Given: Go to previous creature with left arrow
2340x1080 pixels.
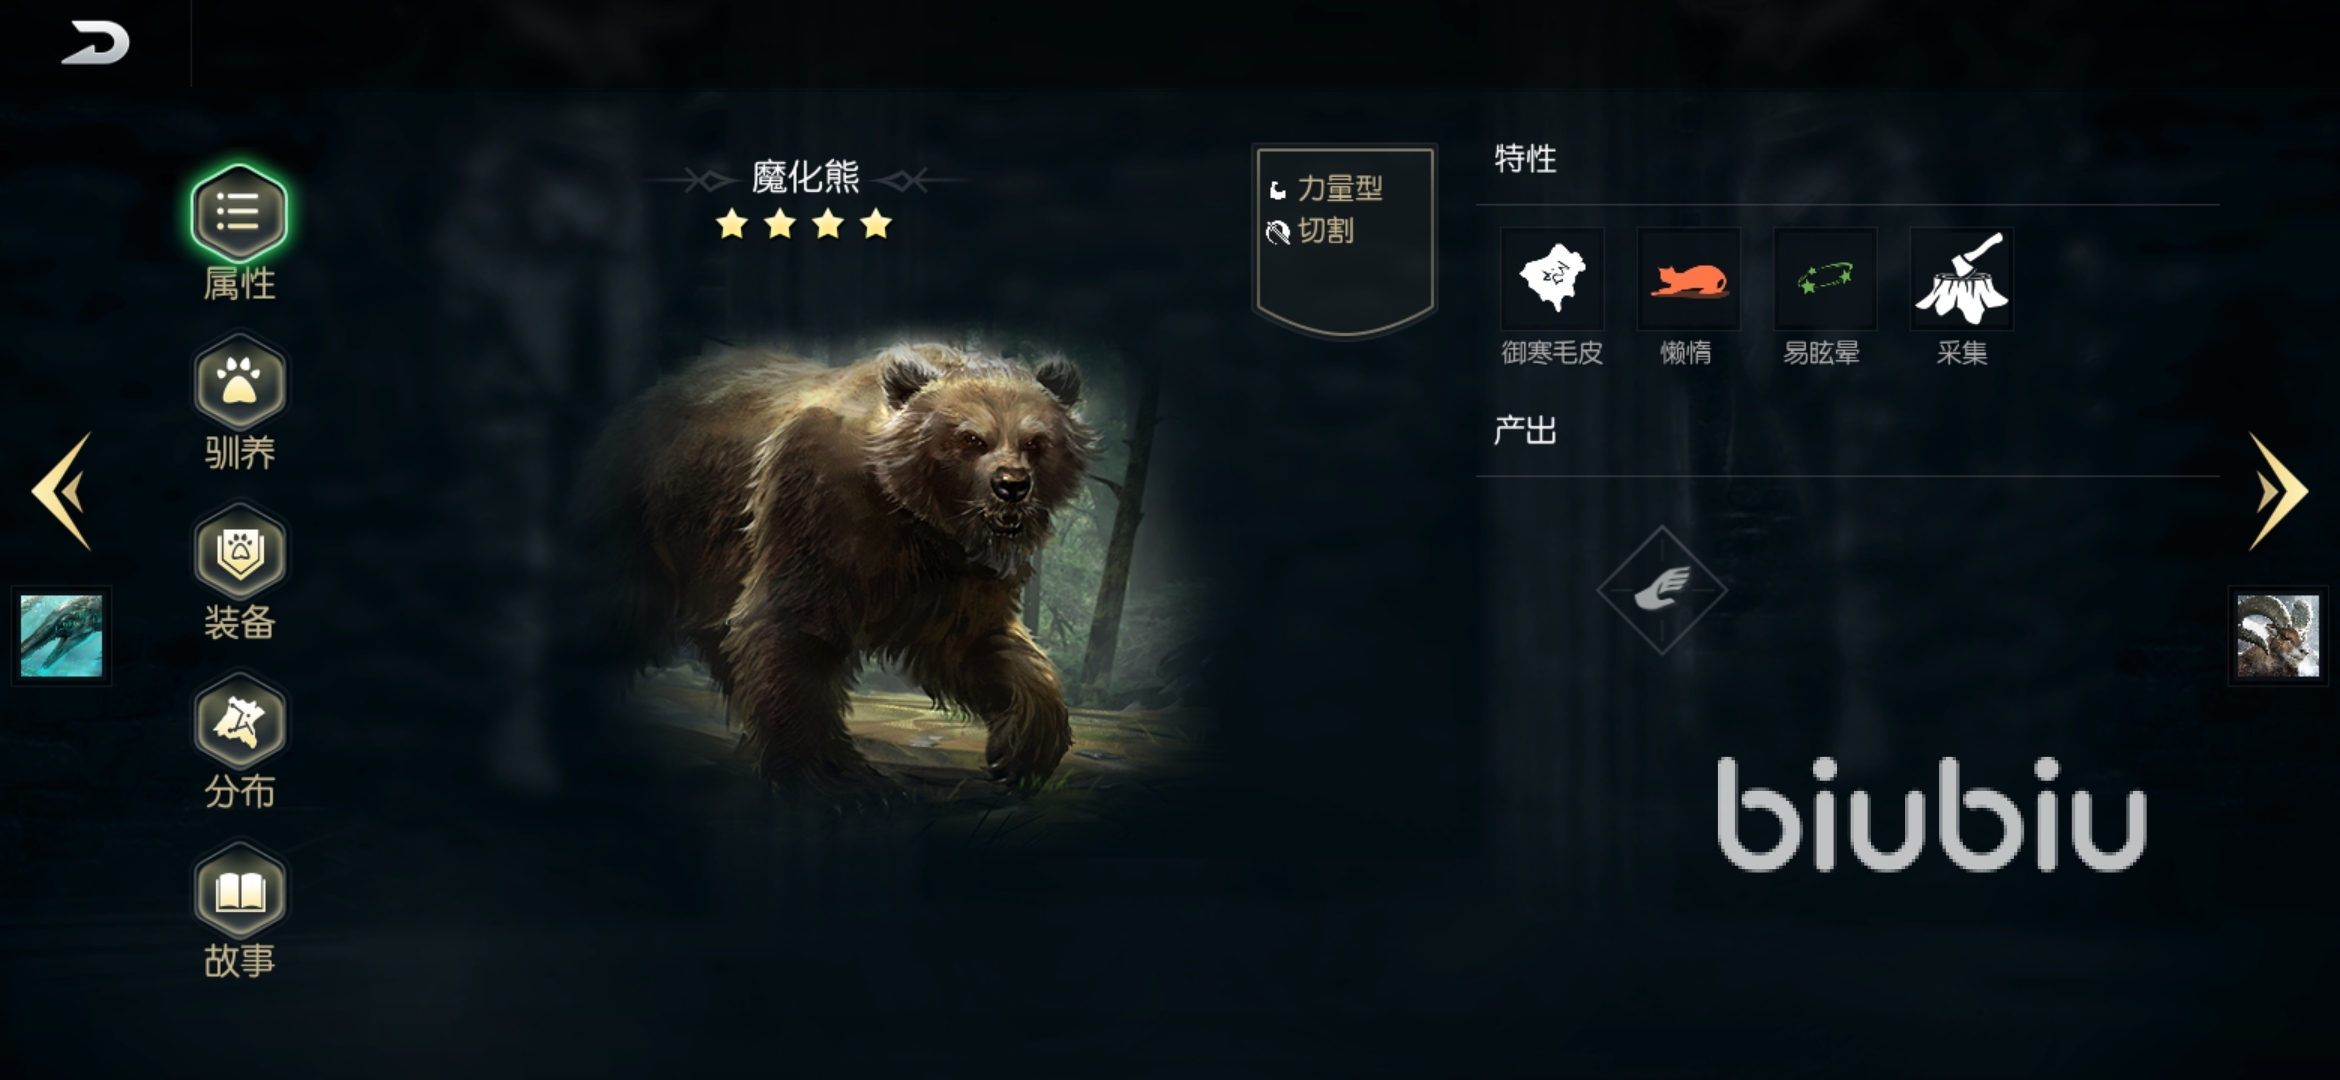Looking at the screenshot, I should coord(63,491).
